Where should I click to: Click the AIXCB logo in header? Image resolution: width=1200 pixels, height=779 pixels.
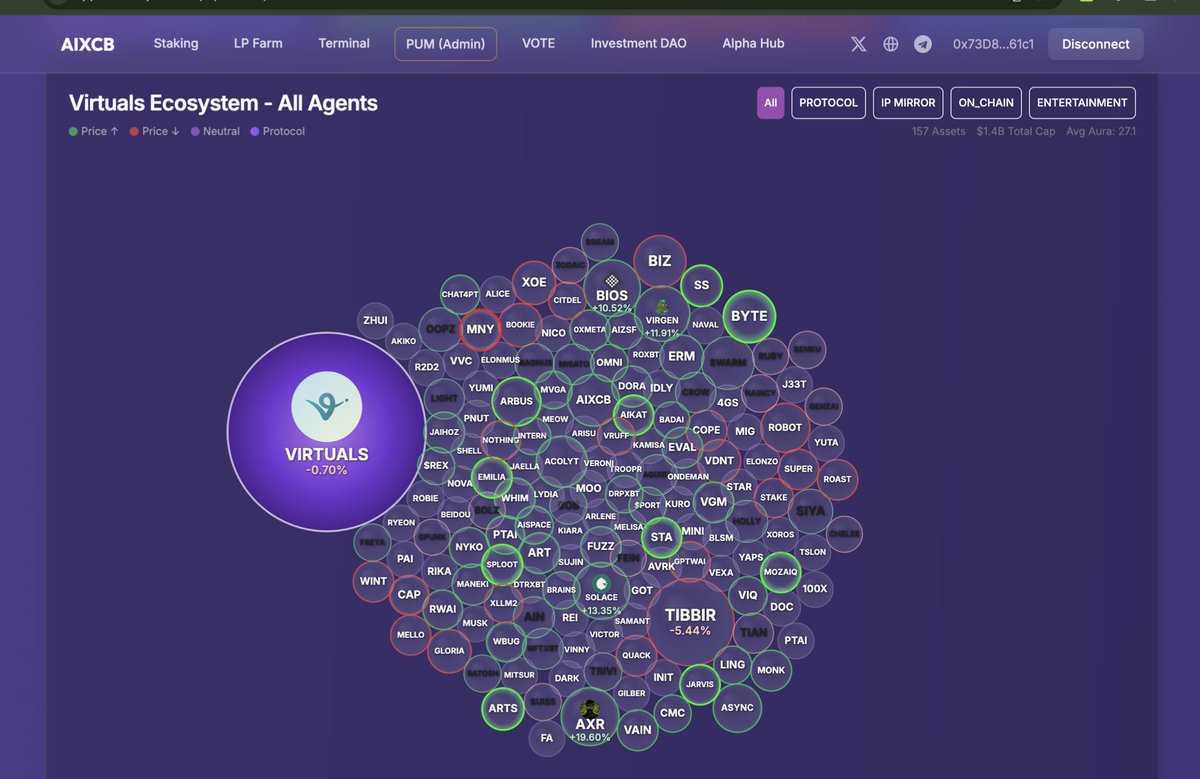pyautogui.click(x=87, y=44)
